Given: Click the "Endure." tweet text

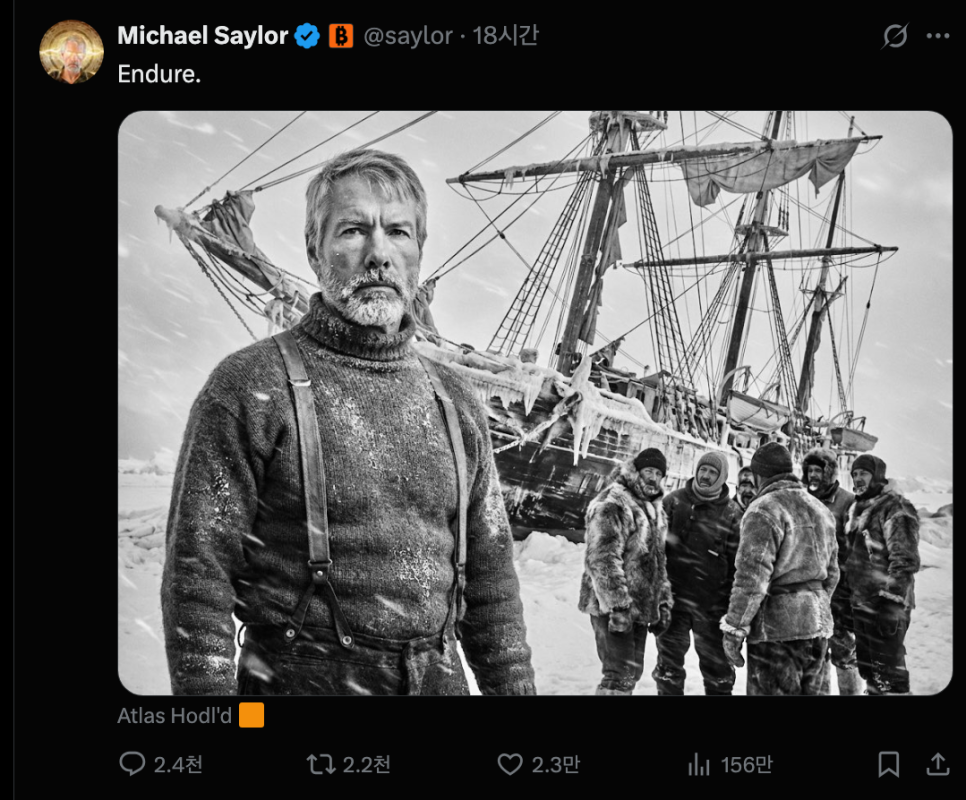Looking at the screenshot, I should coord(159,74).
